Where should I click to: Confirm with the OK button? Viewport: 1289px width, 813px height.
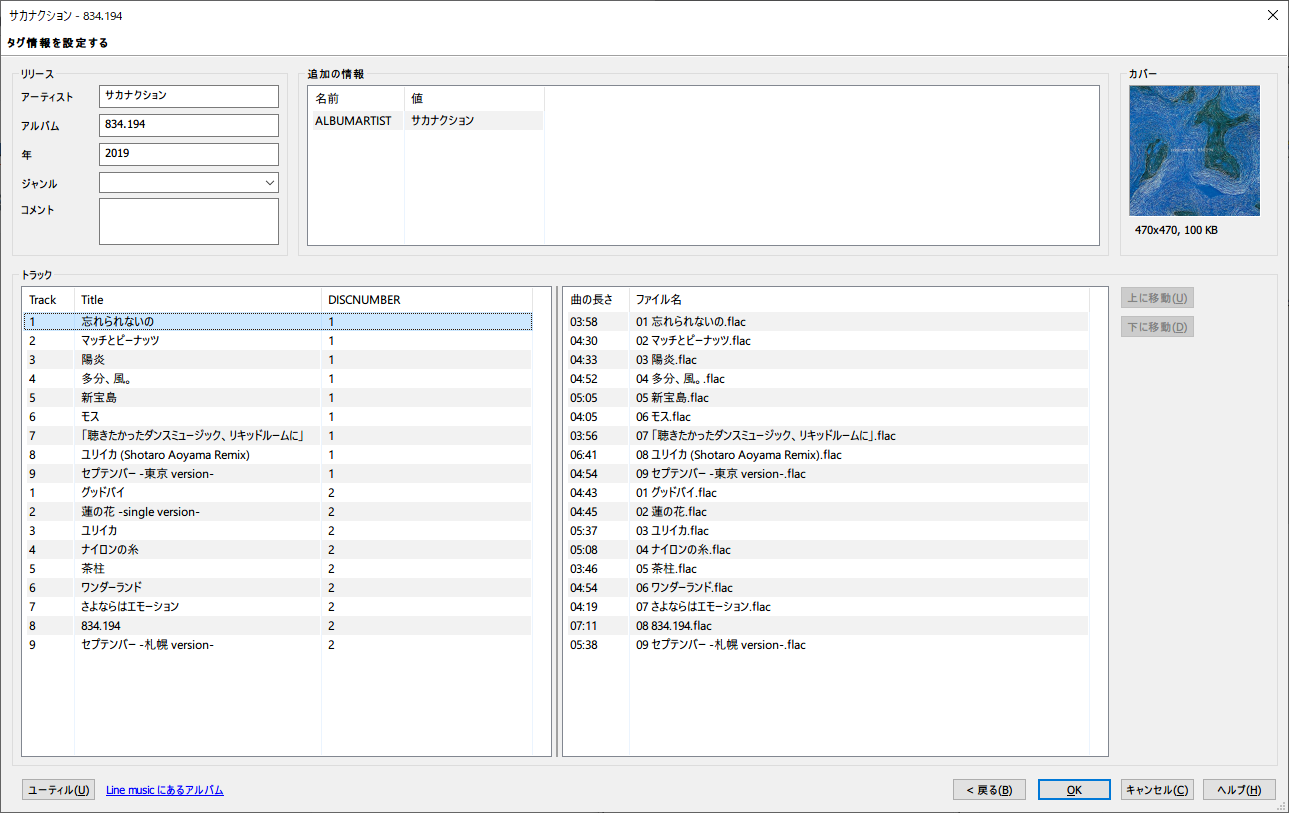(x=1074, y=790)
